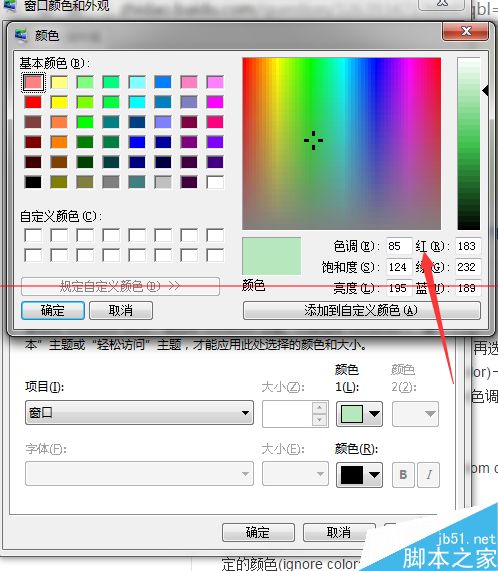Confirm color dialog with 确定 button
Viewport: 498px width, 571px height.
click(53, 311)
